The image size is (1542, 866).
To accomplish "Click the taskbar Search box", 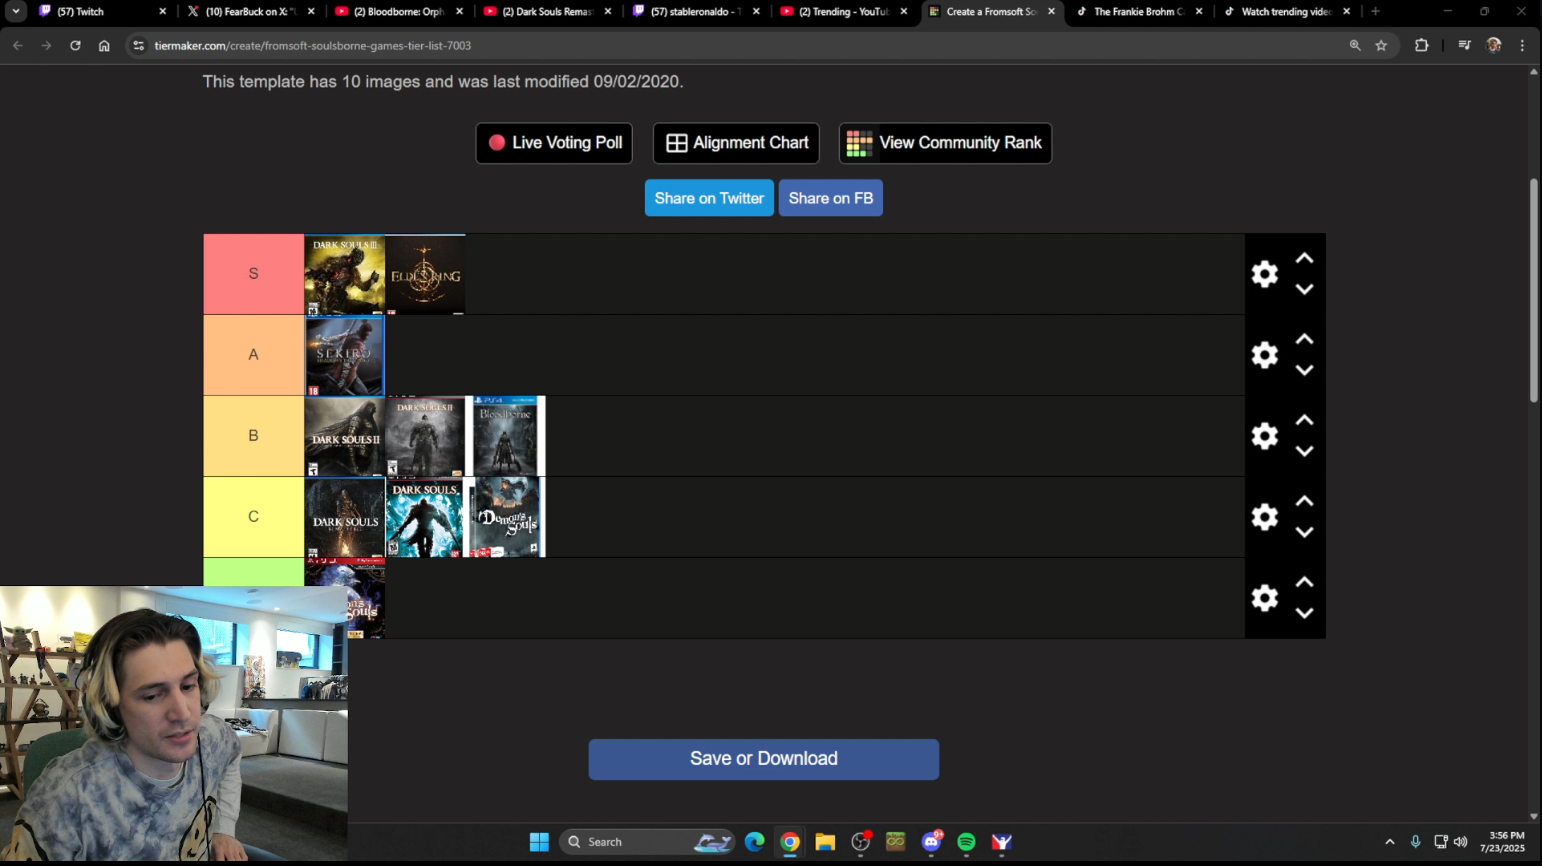I will (648, 842).
